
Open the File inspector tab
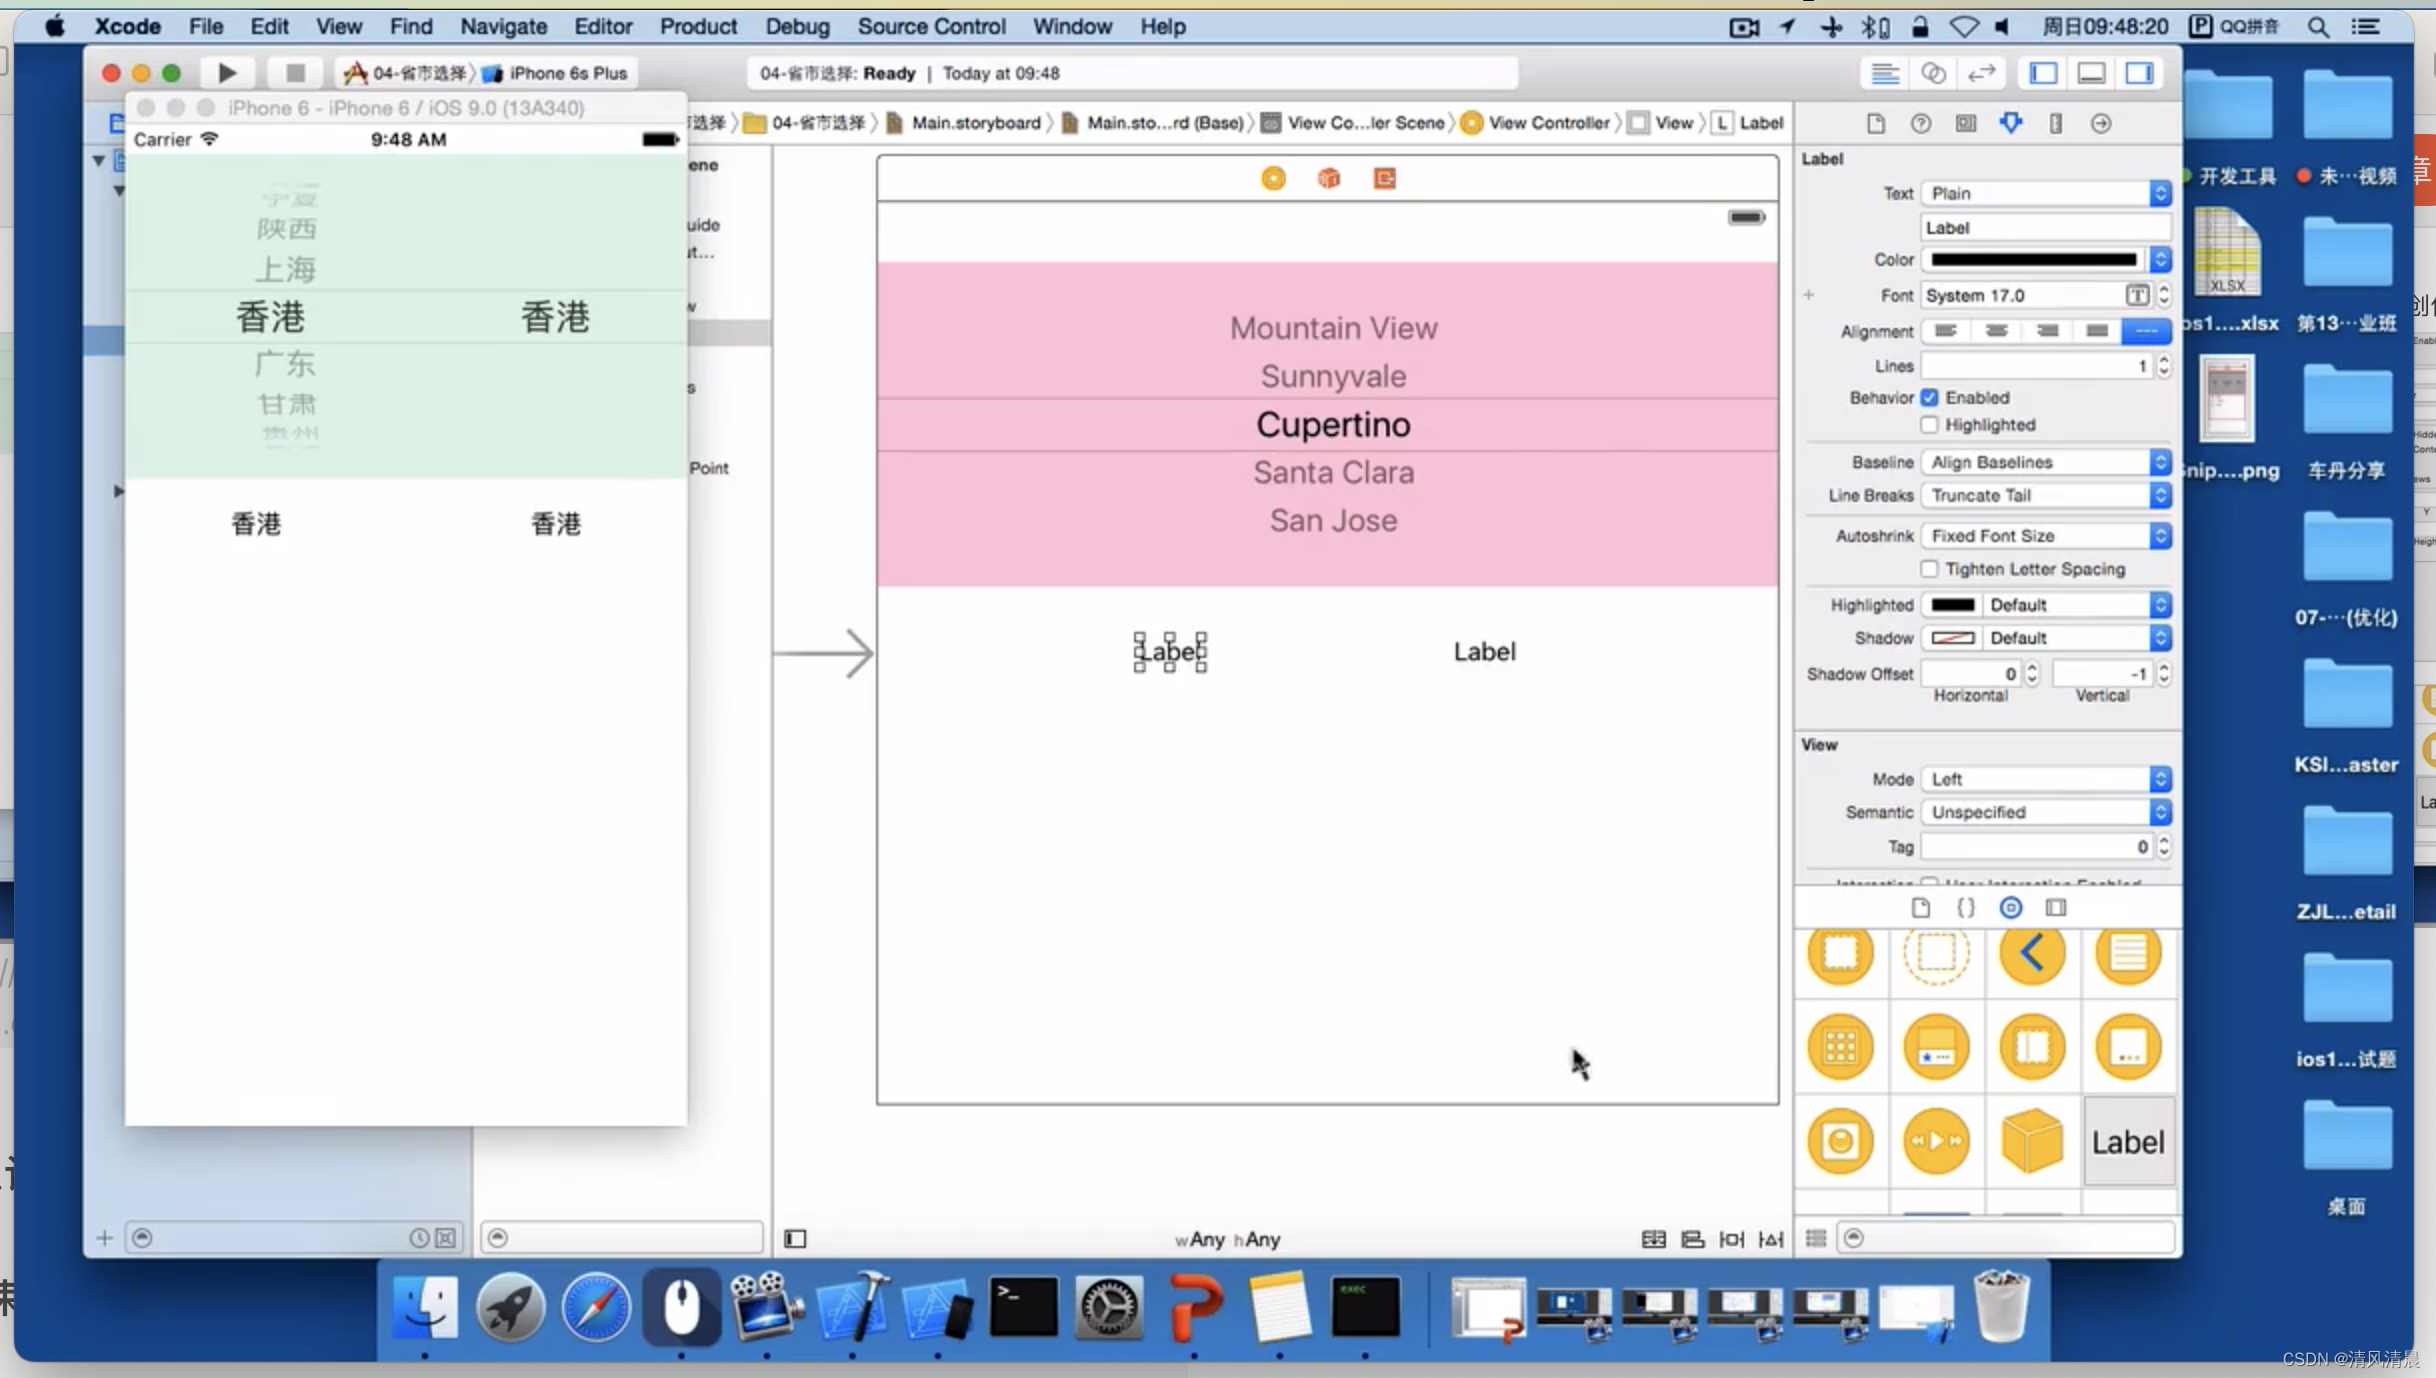coord(1875,123)
